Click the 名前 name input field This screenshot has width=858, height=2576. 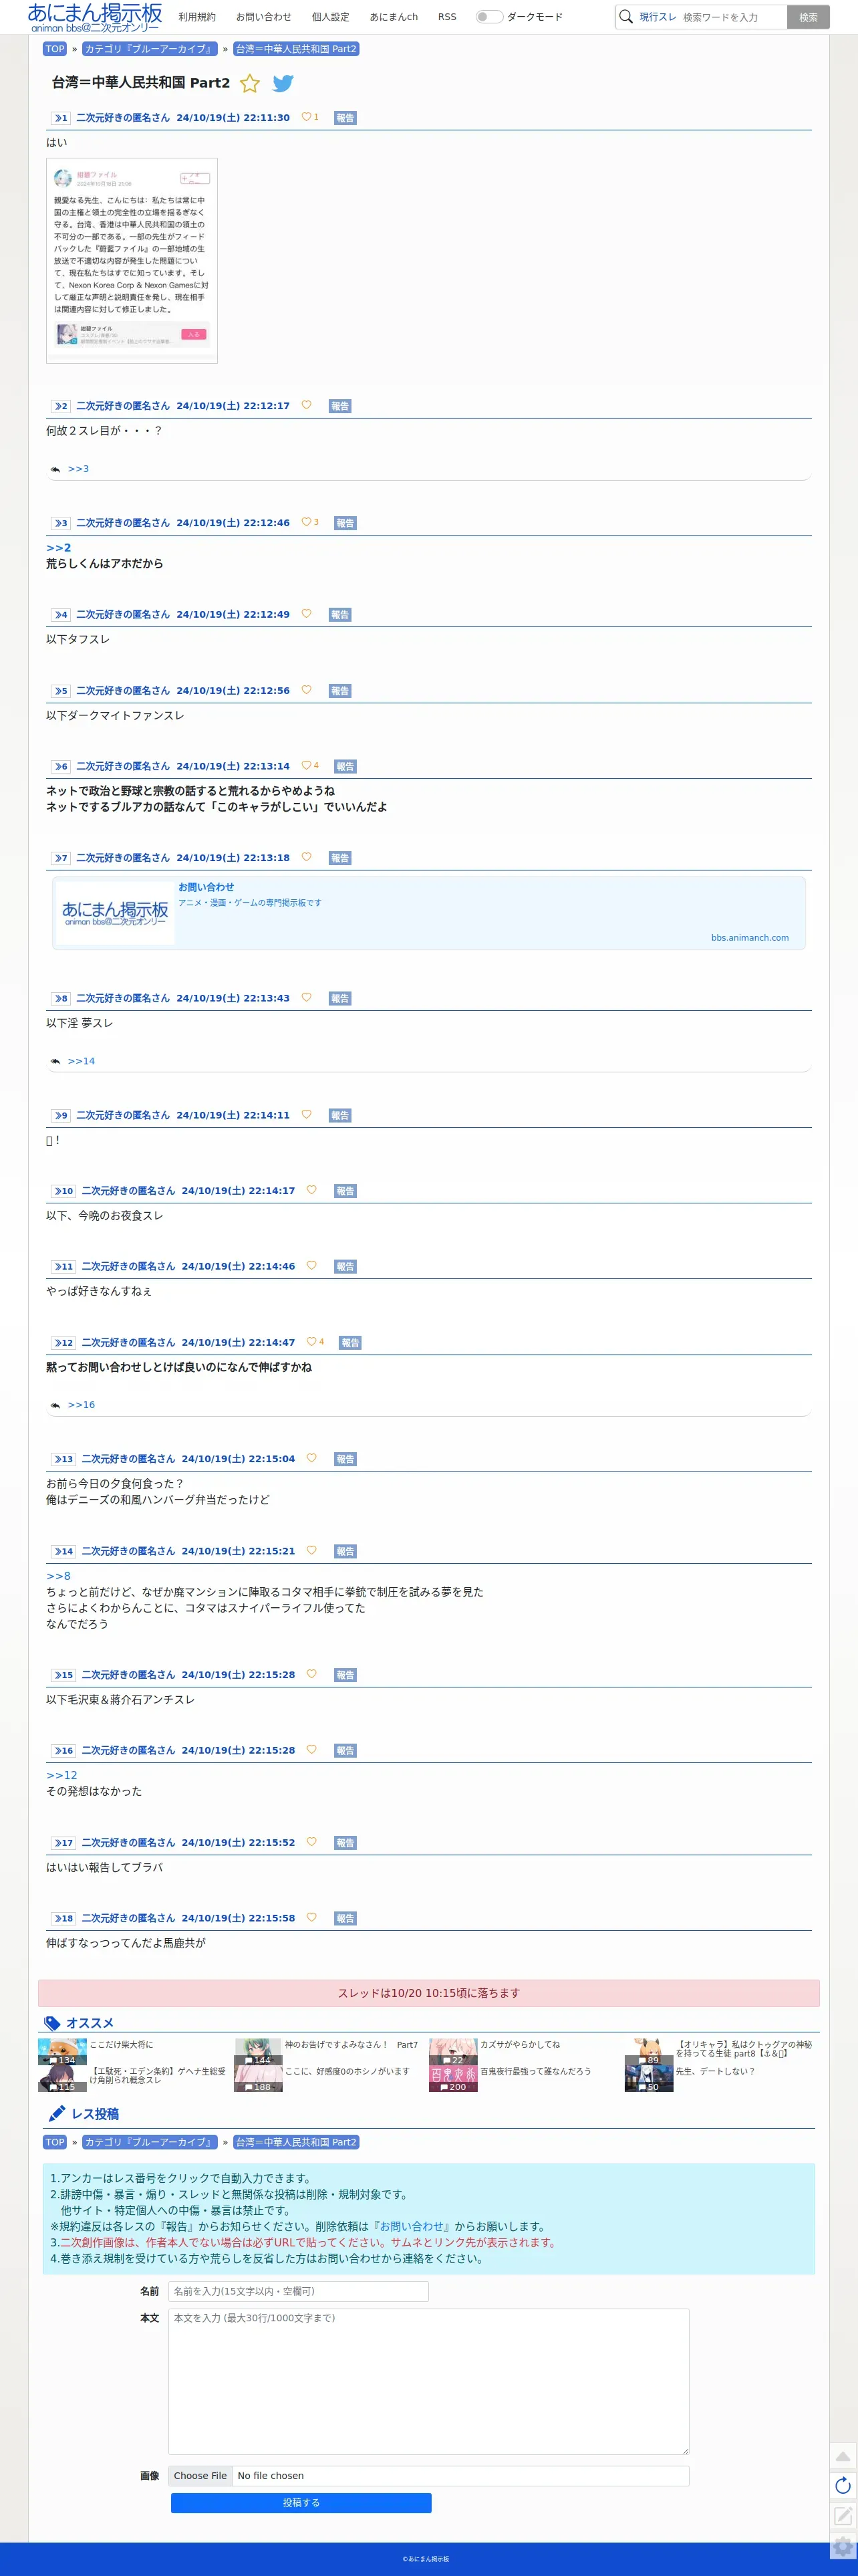[298, 2291]
